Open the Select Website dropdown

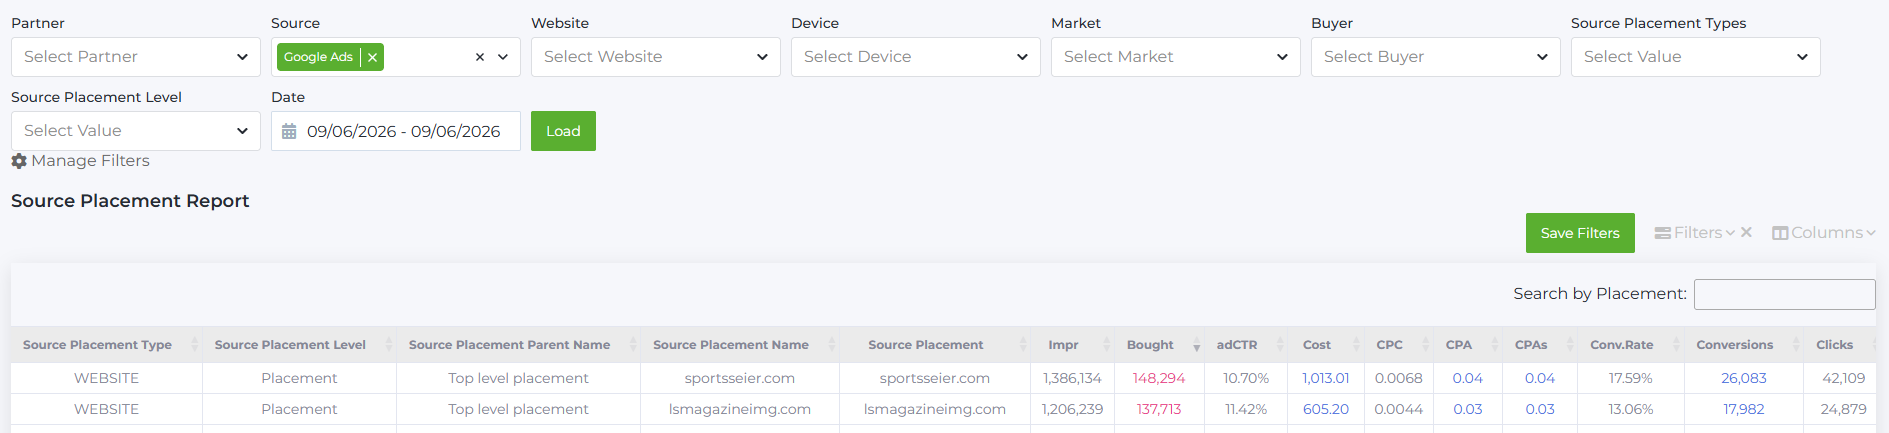tap(656, 57)
